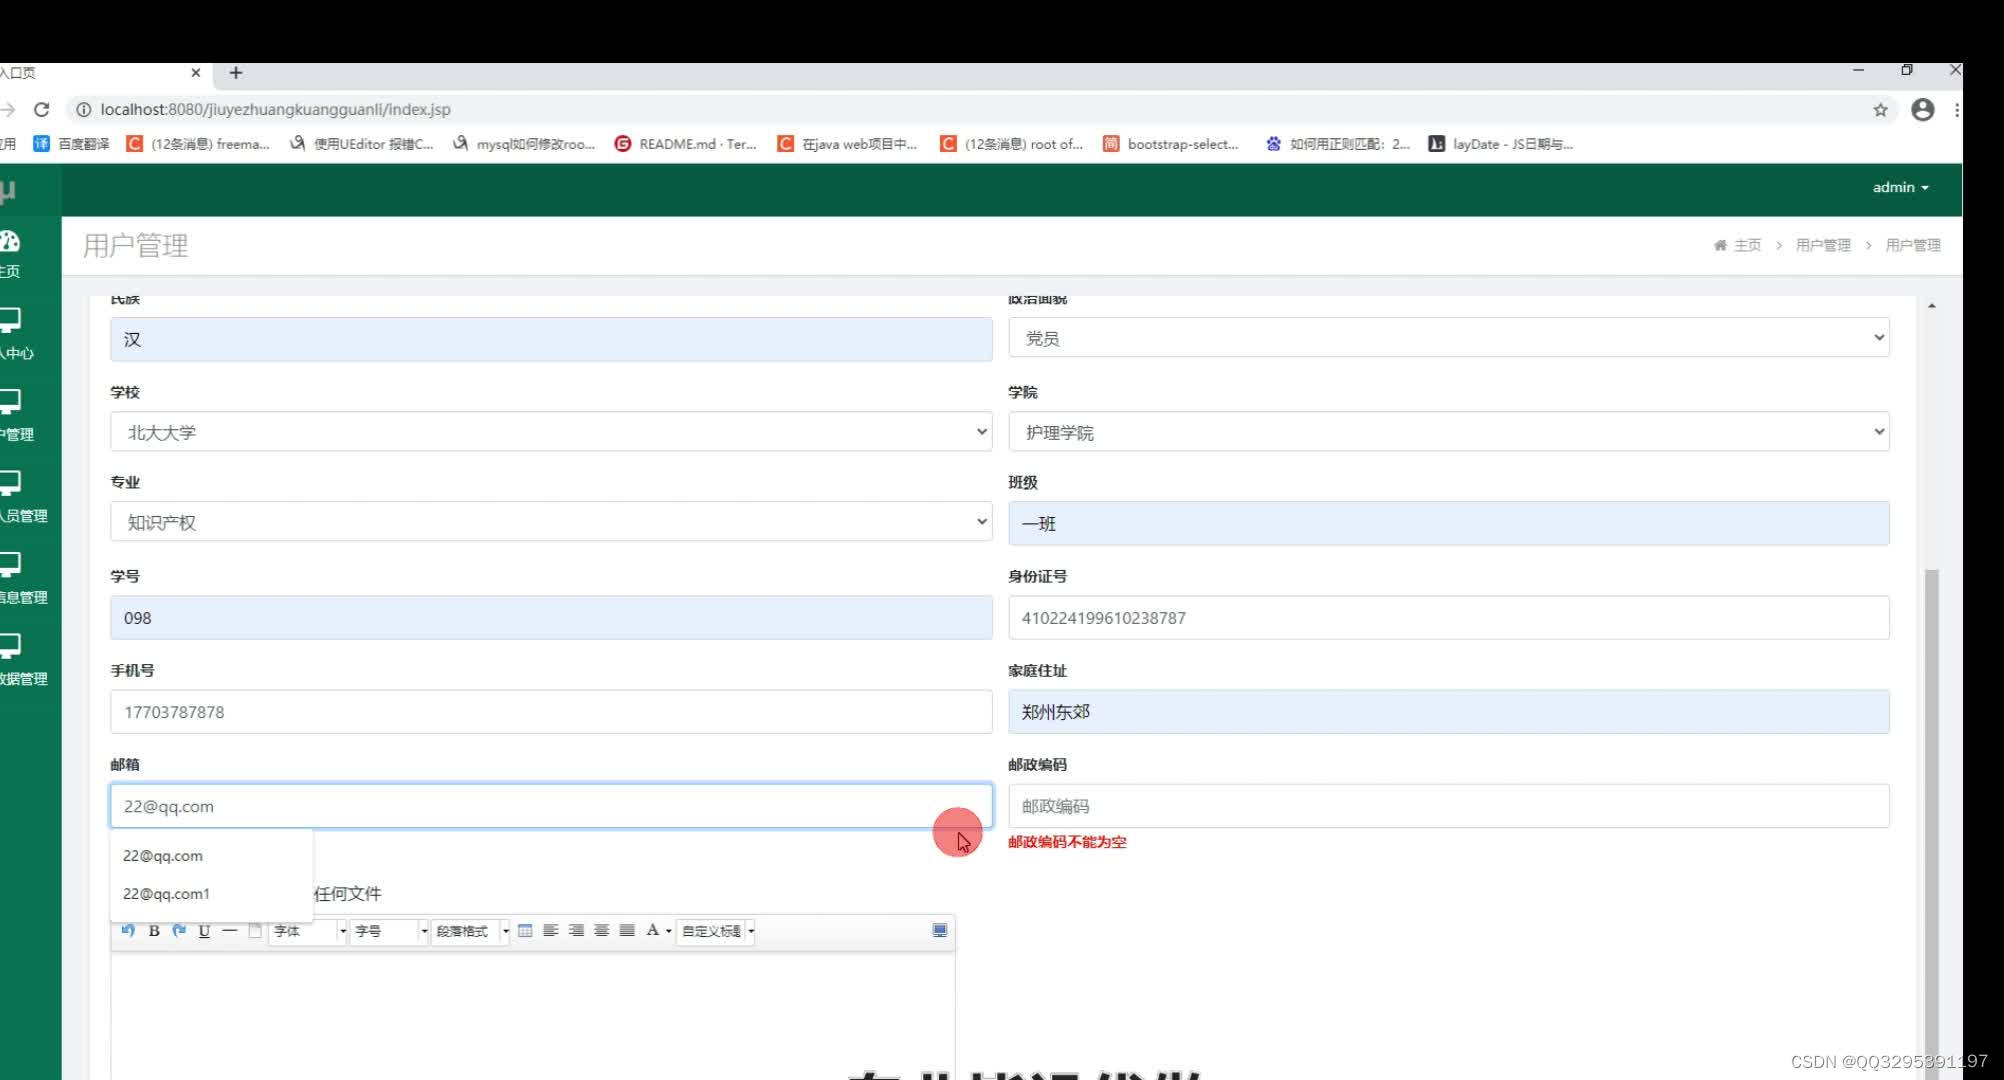Toggle underline formatting in the editor
Image resolution: width=2004 pixels, height=1080 pixels.
pos(204,930)
